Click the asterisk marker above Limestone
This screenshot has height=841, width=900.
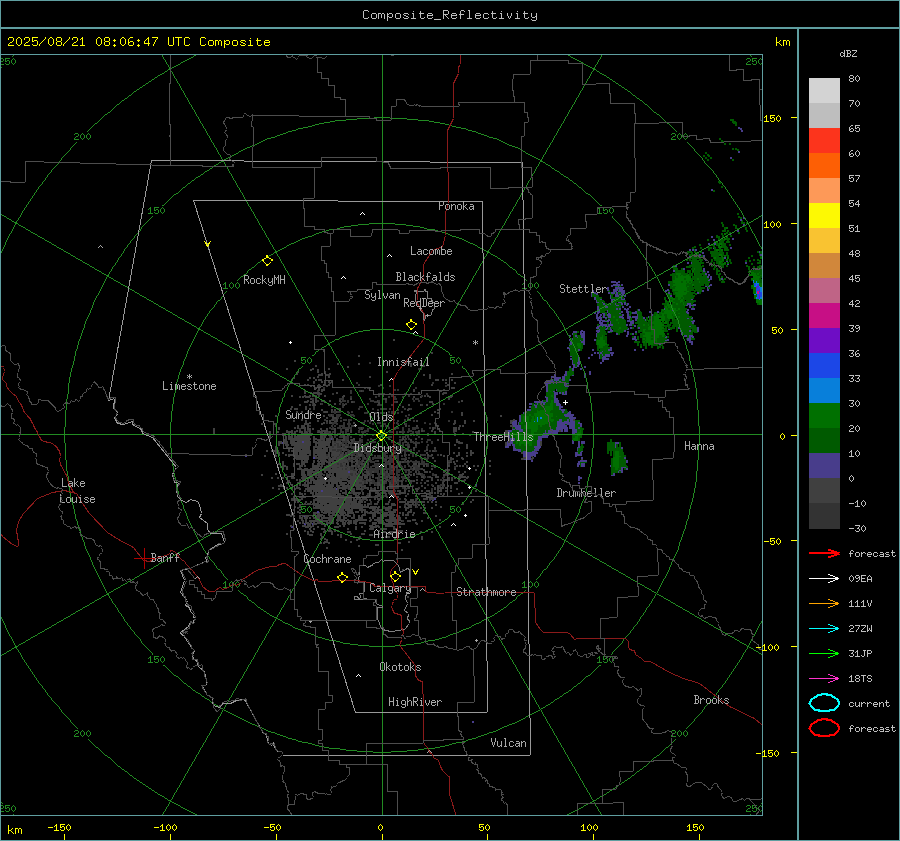(x=189, y=377)
